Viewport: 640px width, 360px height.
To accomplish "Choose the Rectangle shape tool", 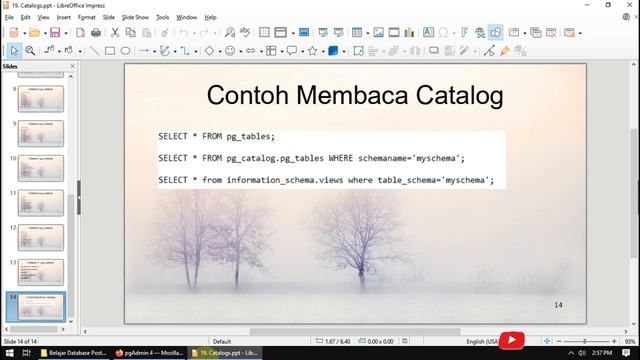I will 110,51.
